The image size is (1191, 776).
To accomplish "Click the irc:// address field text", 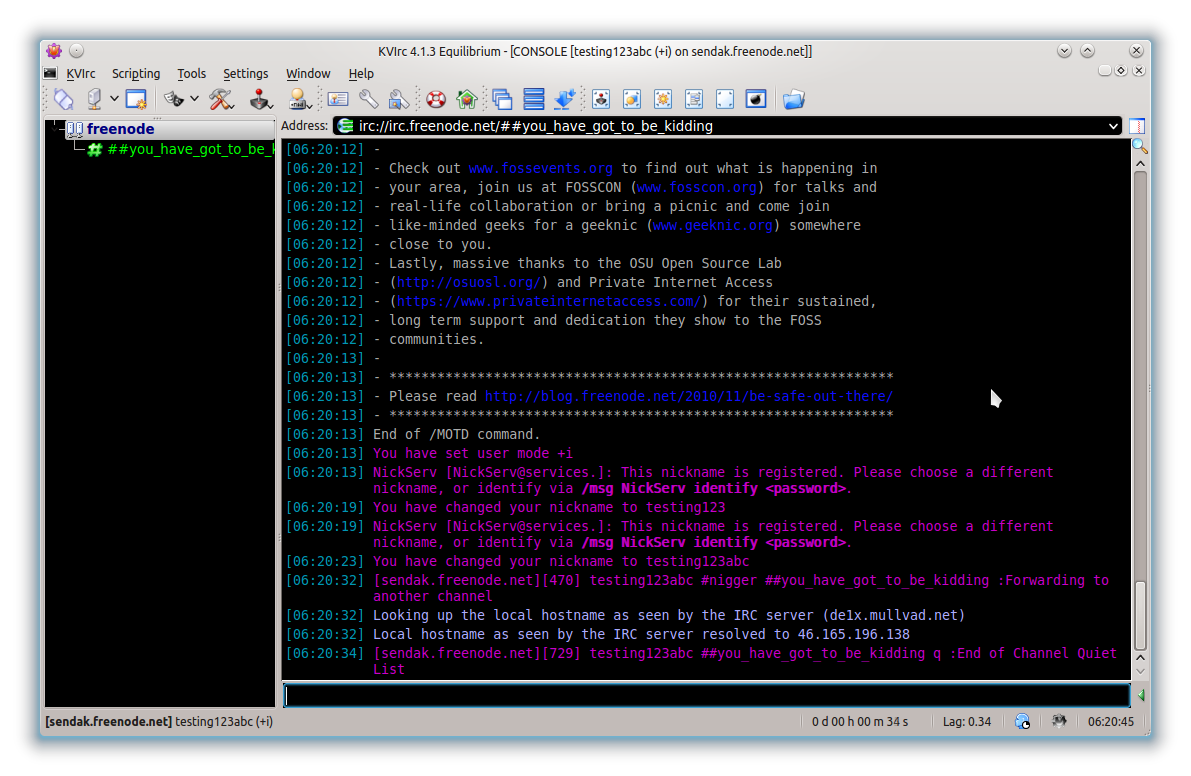I will tap(535, 126).
